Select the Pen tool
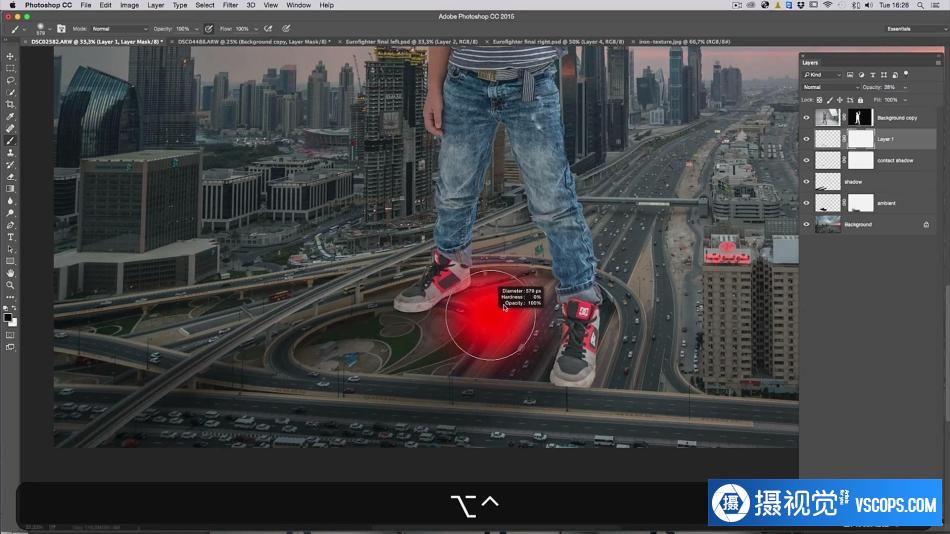The height and width of the screenshot is (534, 950). [10, 225]
